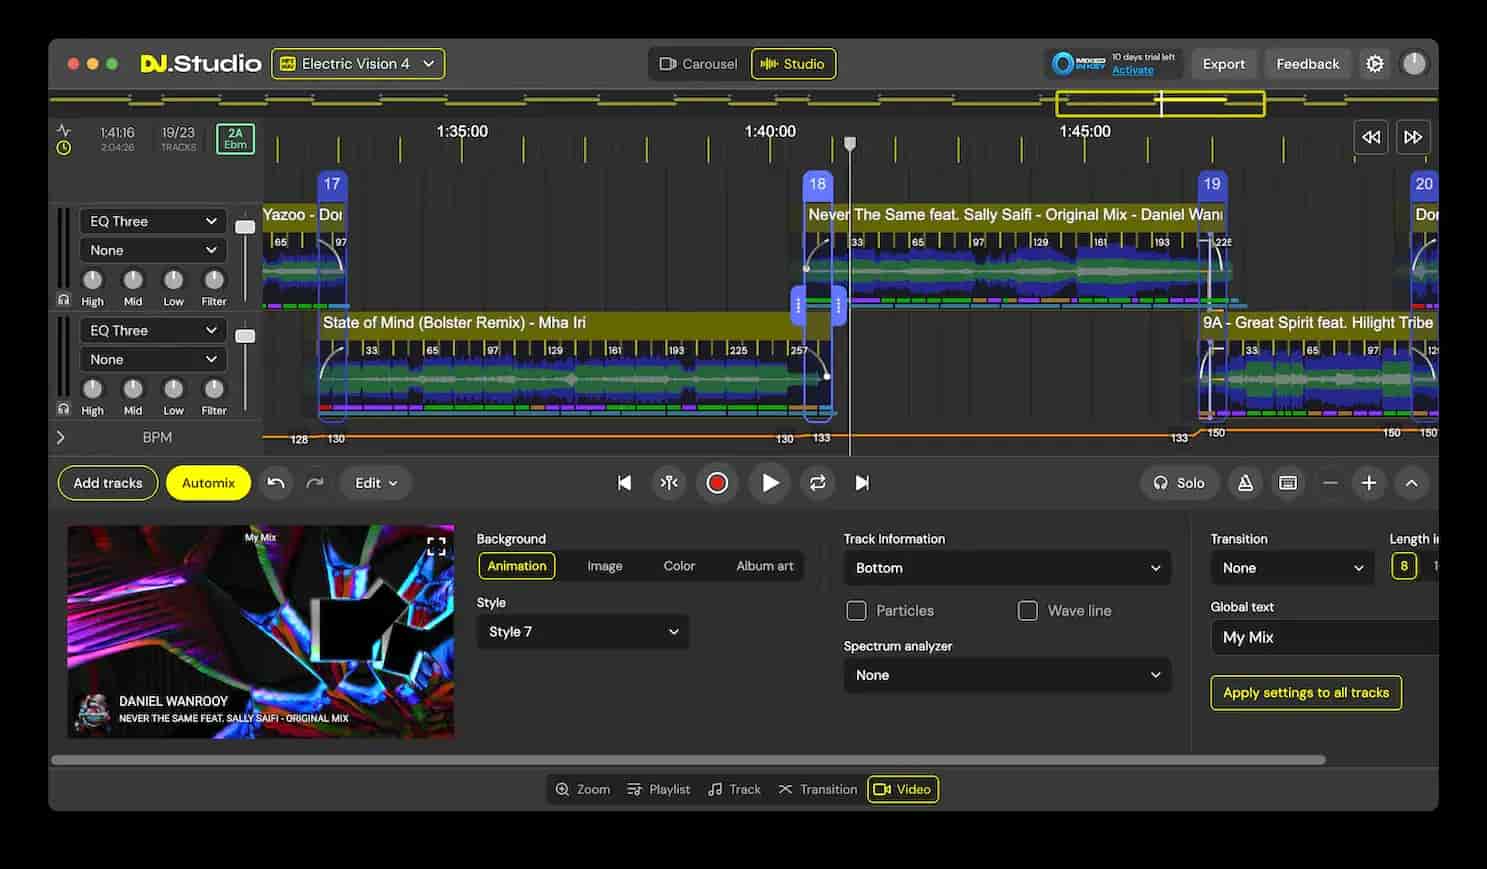Screen dimensions: 1487x869
Task: Click the My Mix global text field
Action: [1322, 637]
